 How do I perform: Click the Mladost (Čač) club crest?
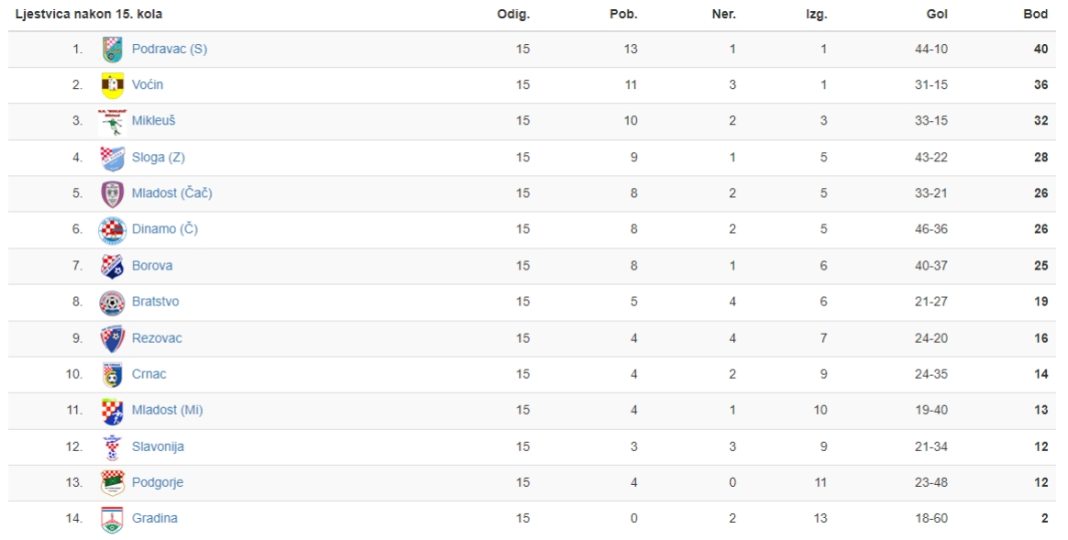click(112, 193)
